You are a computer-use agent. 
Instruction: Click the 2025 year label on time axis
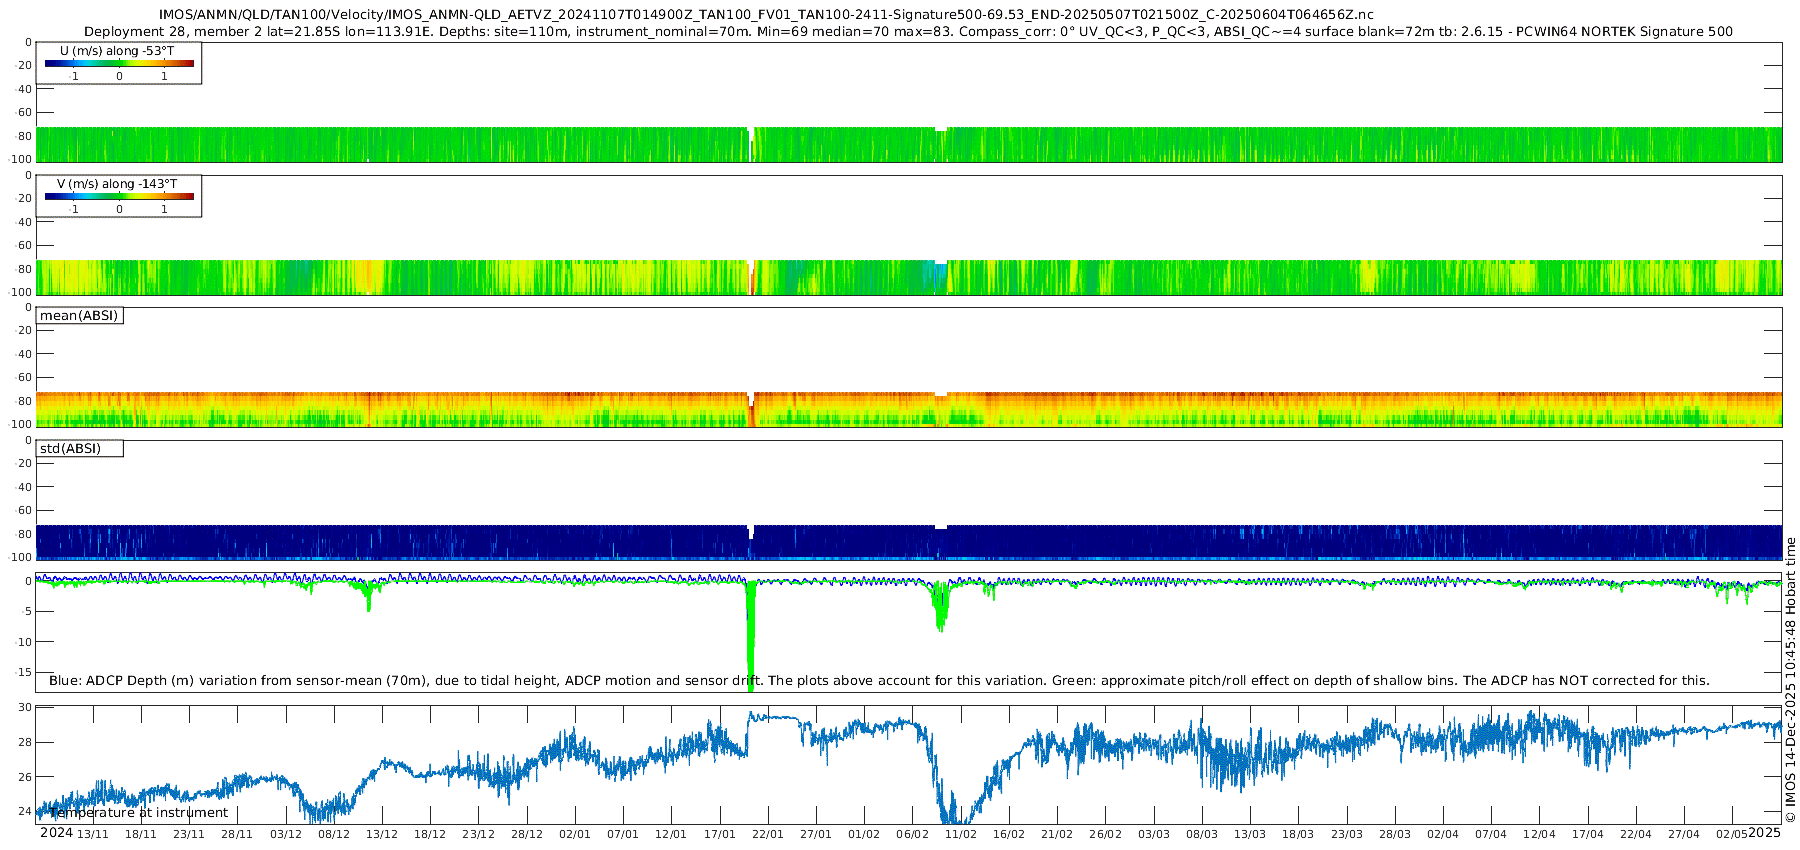pyautogui.click(x=1764, y=833)
